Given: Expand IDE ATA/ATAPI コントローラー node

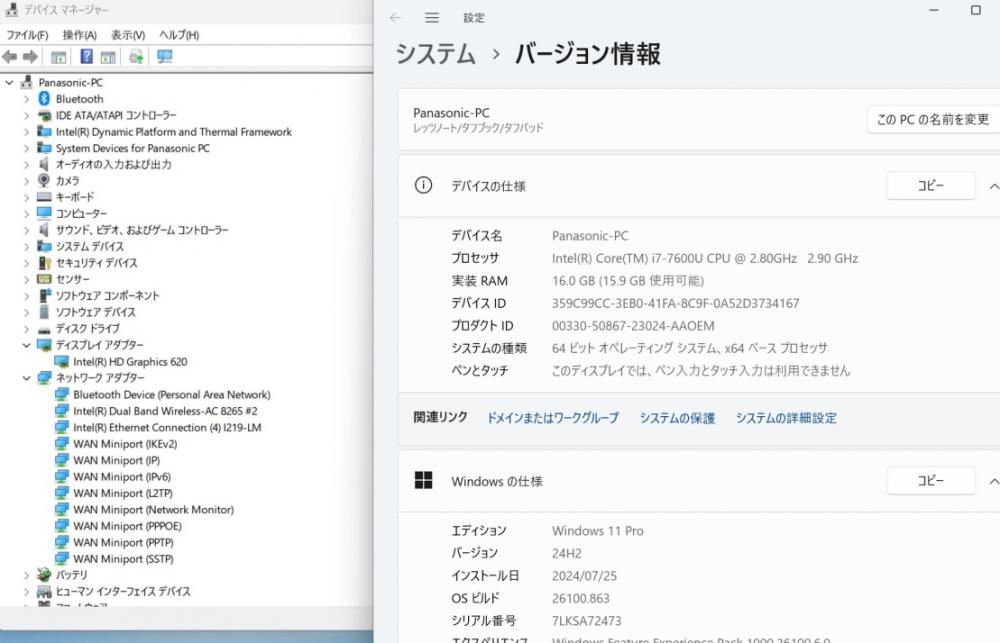Looking at the screenshot, I should pos(26,115).
